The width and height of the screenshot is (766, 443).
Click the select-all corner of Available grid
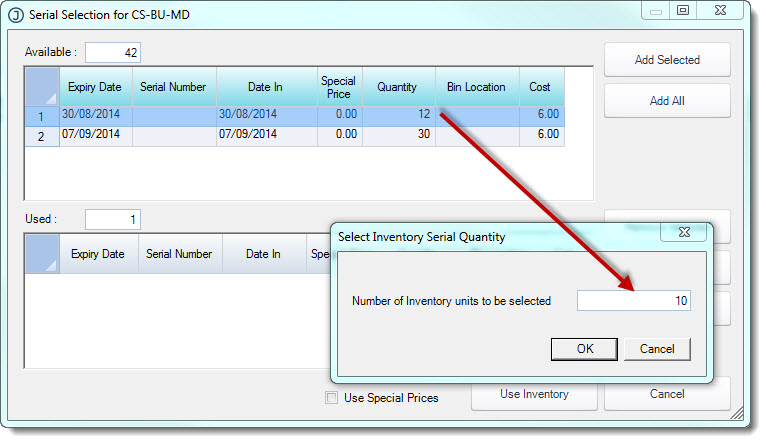coord(42,87)
